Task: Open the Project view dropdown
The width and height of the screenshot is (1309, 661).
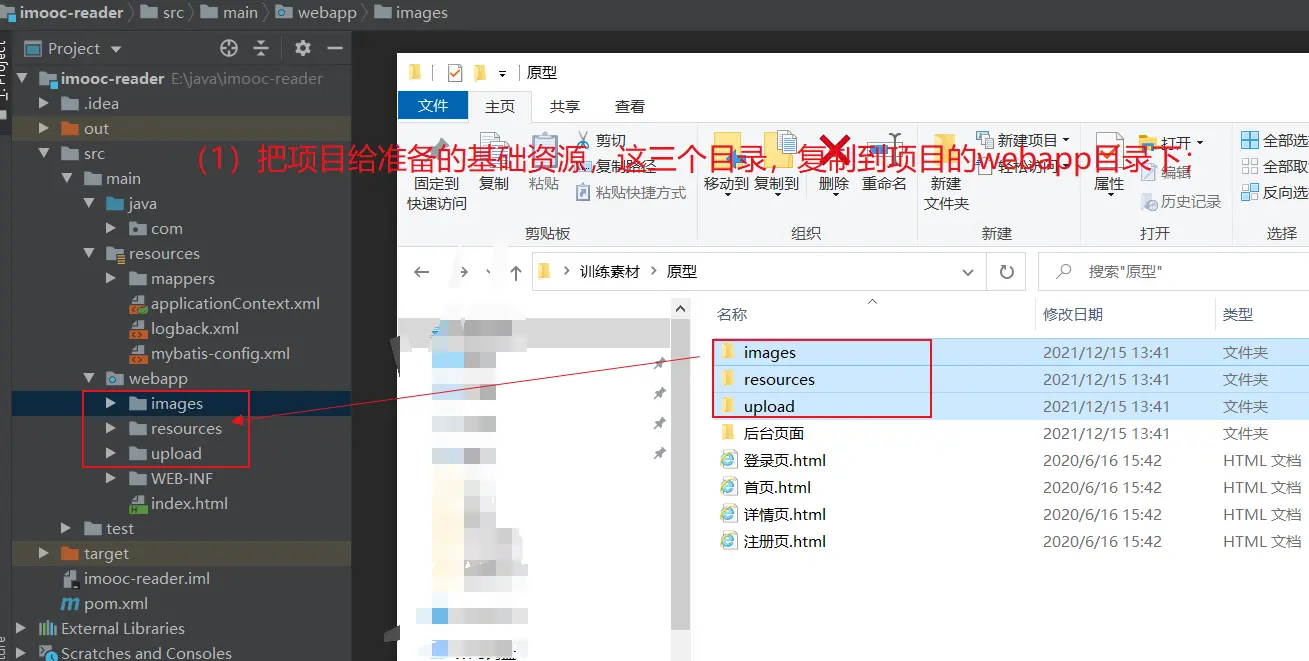Action: (116, 49)
